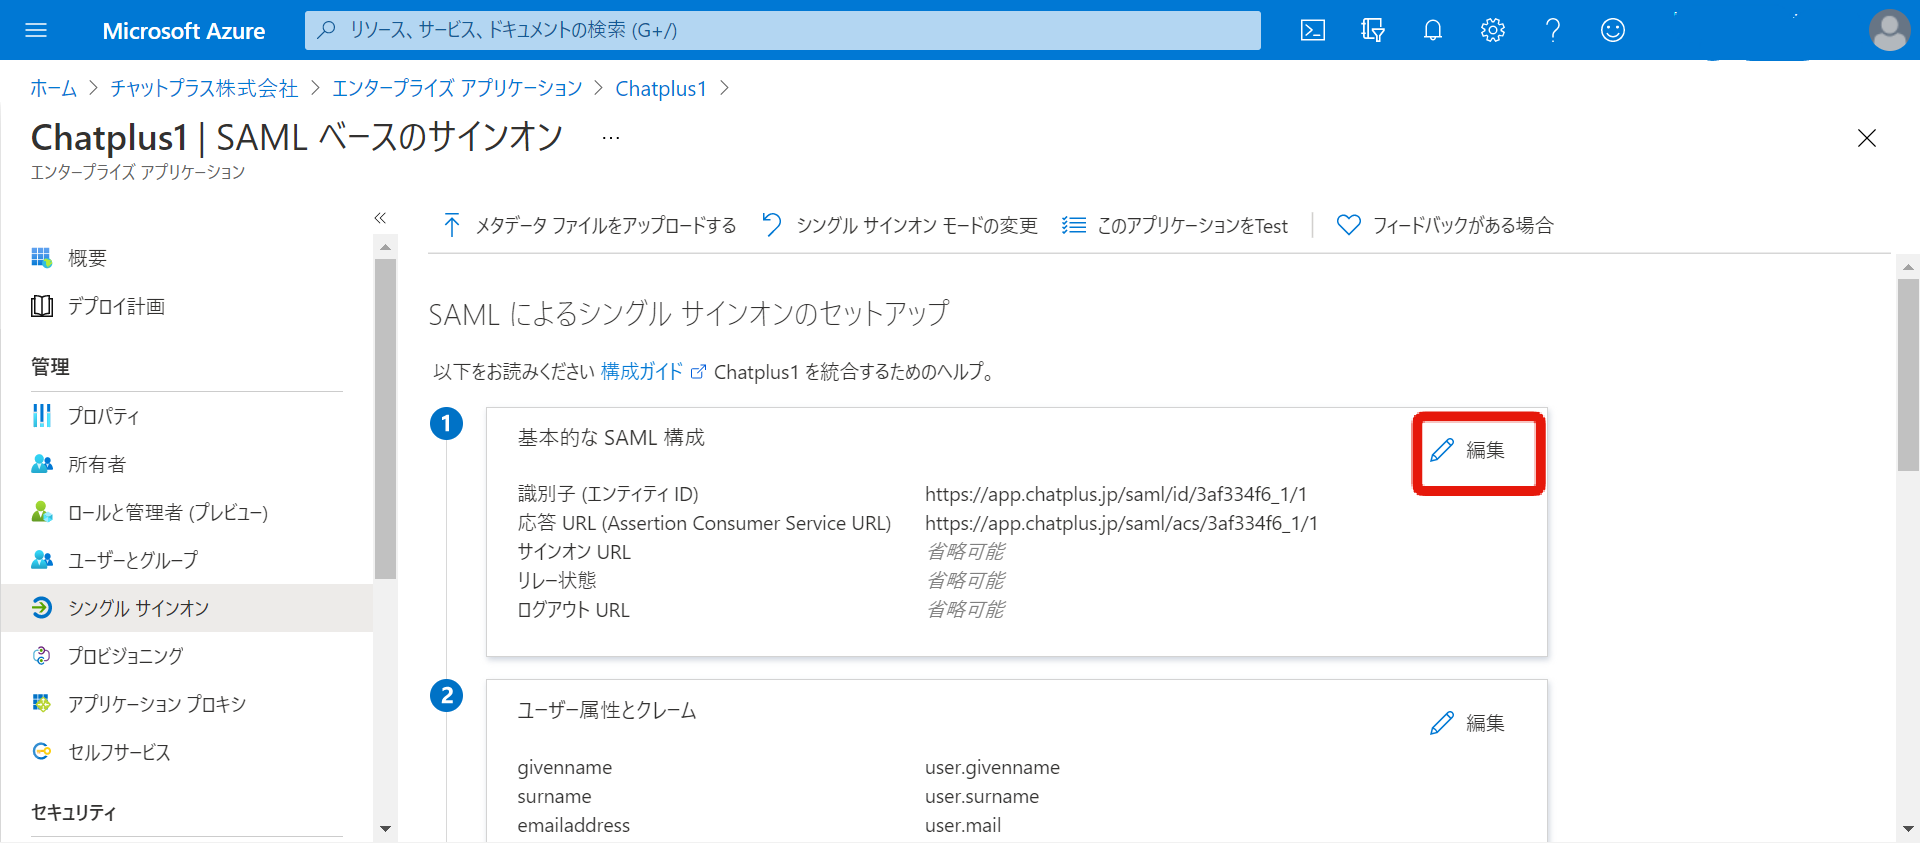Click the ユーザー属性とクレーム heading
The image size is (1920, 843).
pos(607,711)
